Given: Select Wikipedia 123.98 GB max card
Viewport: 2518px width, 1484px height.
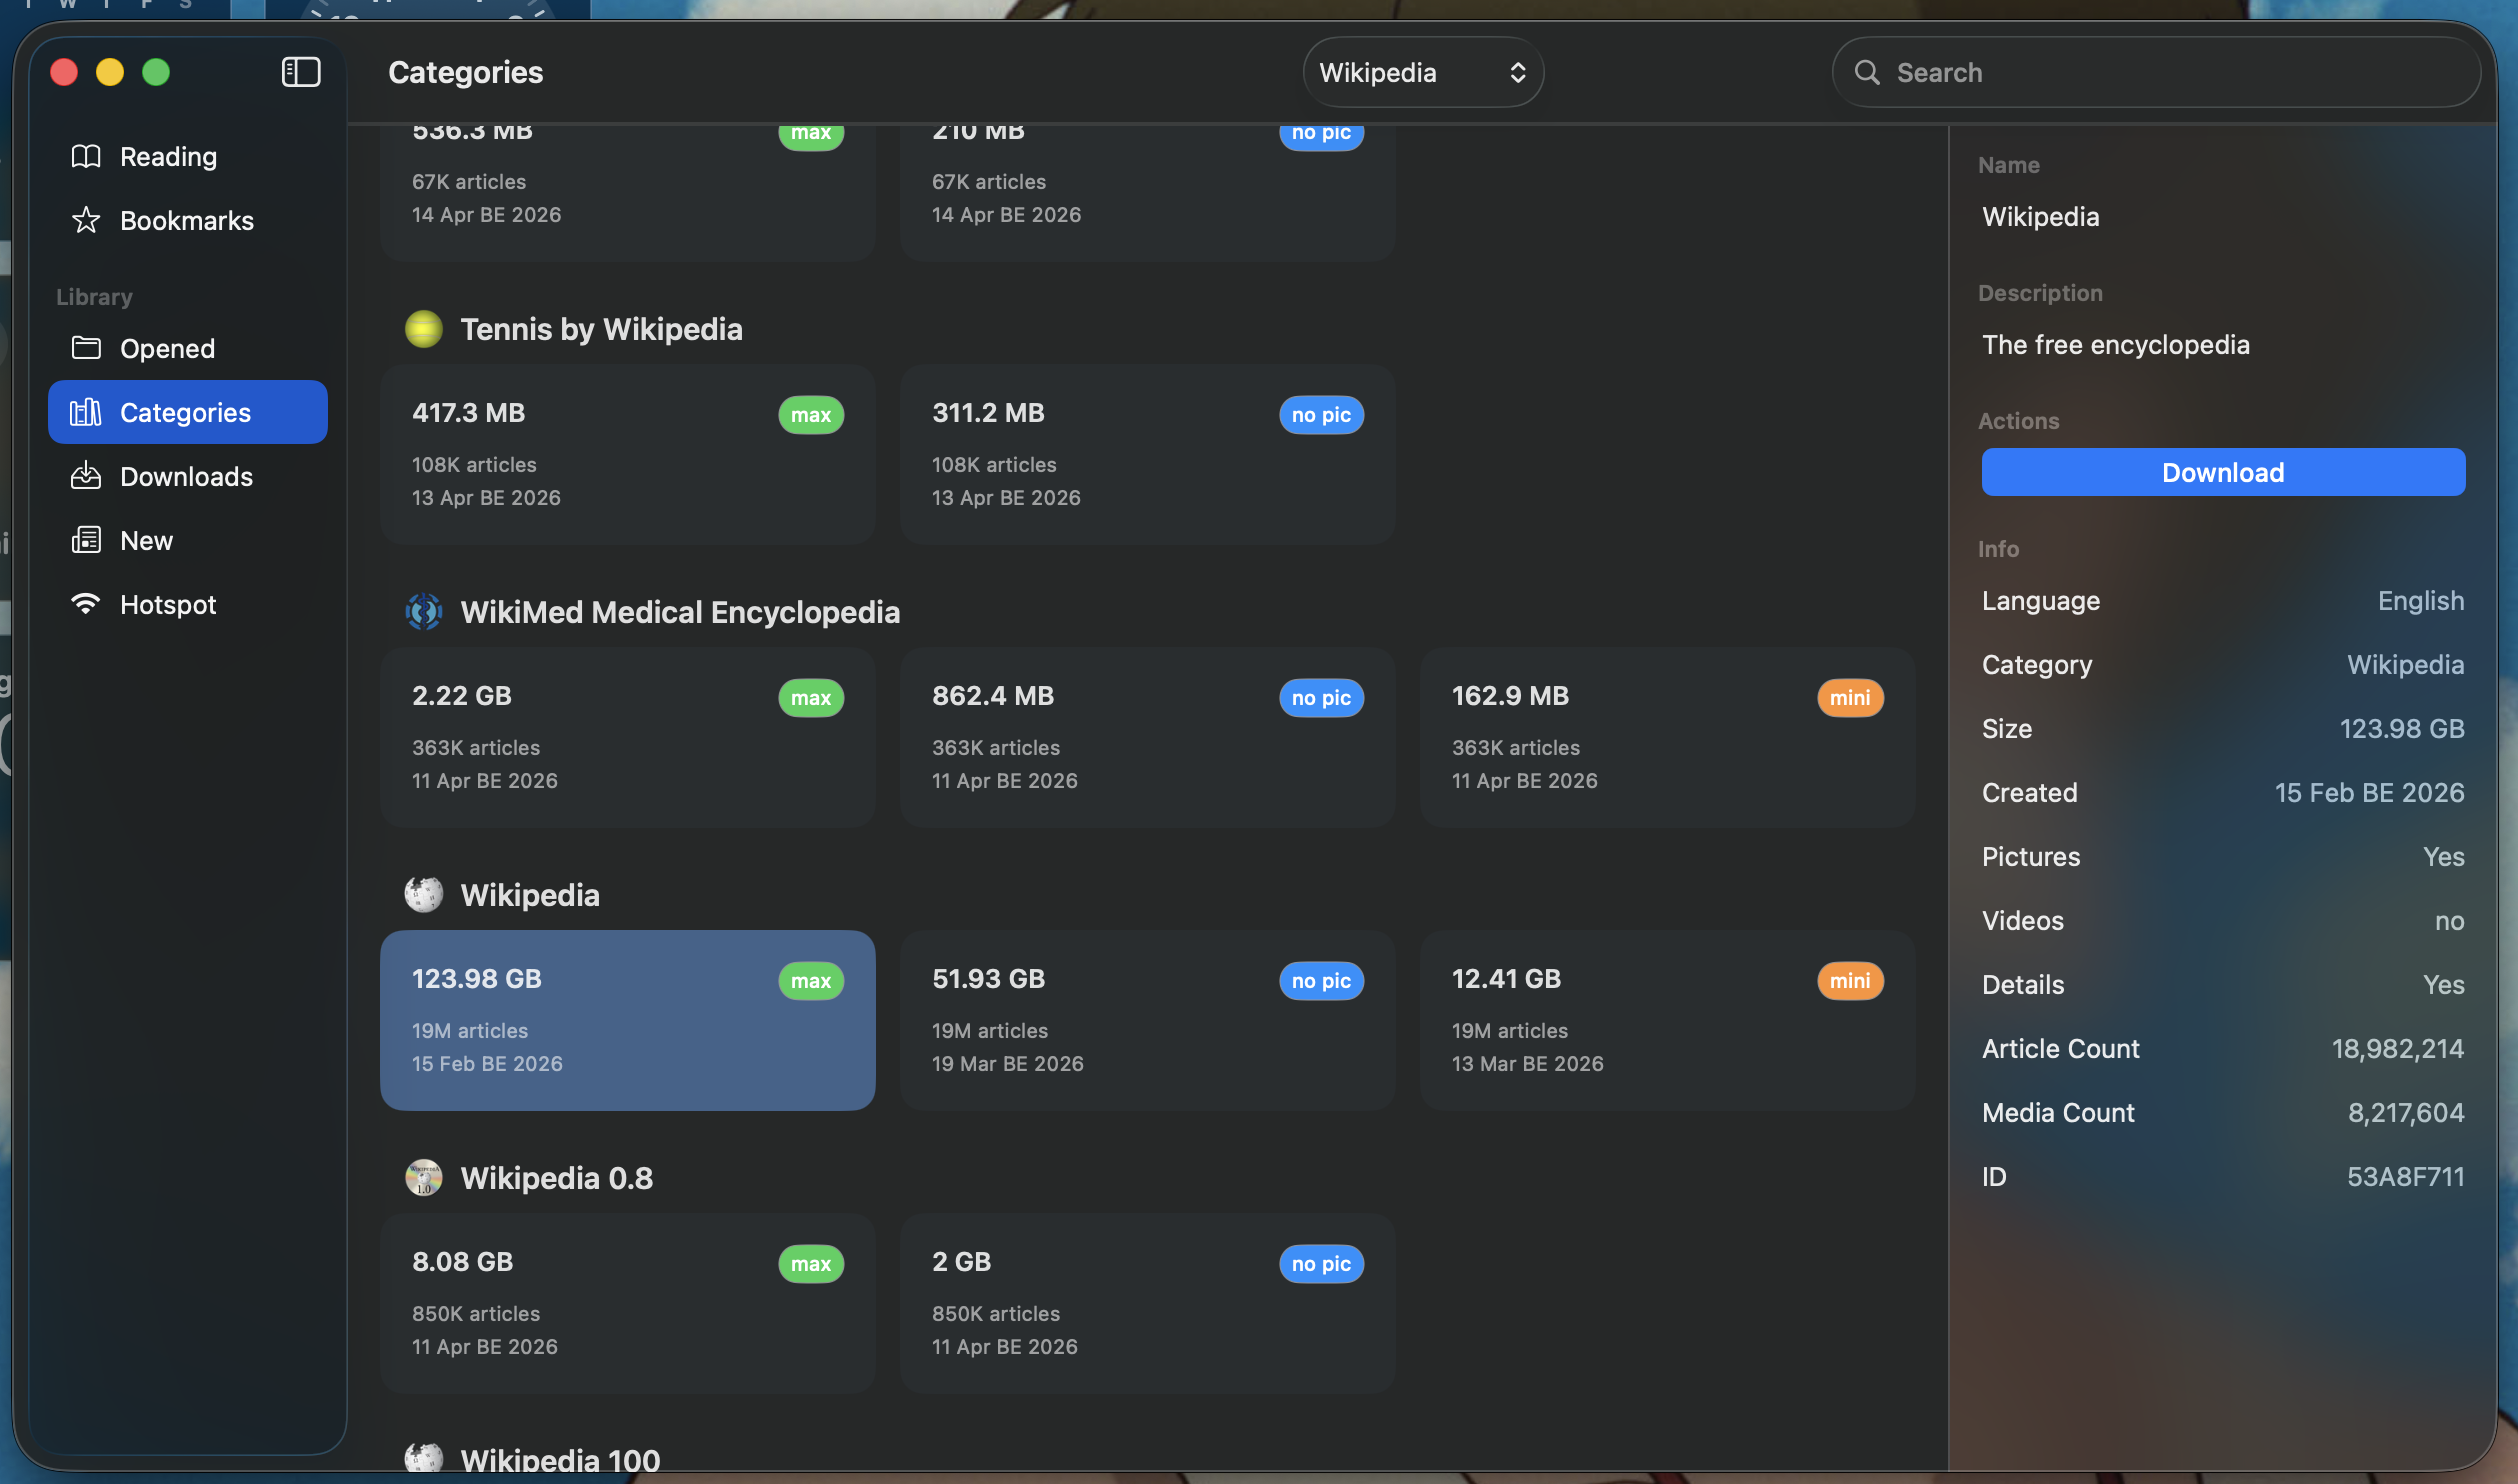Looking at the screenshot, I should (628, 1021).
